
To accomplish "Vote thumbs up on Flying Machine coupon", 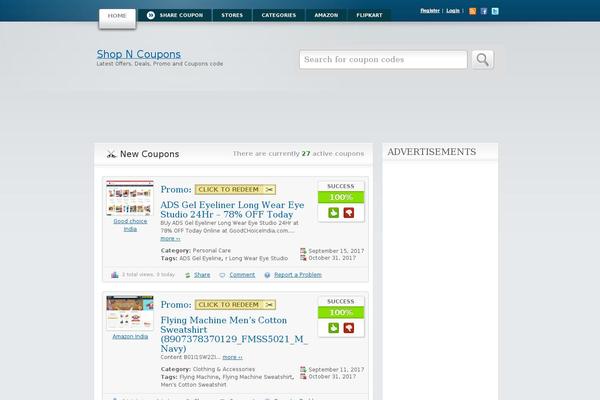I will coord(333,328).
